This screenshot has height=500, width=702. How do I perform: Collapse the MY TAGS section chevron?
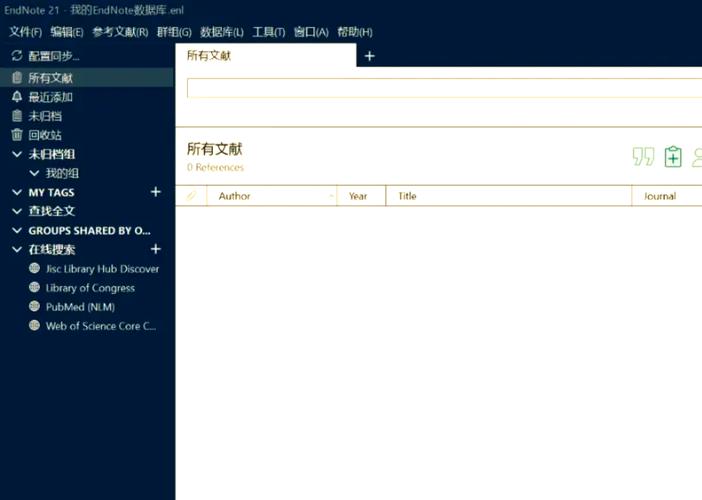pyautogui.click(x=17, y=192)
